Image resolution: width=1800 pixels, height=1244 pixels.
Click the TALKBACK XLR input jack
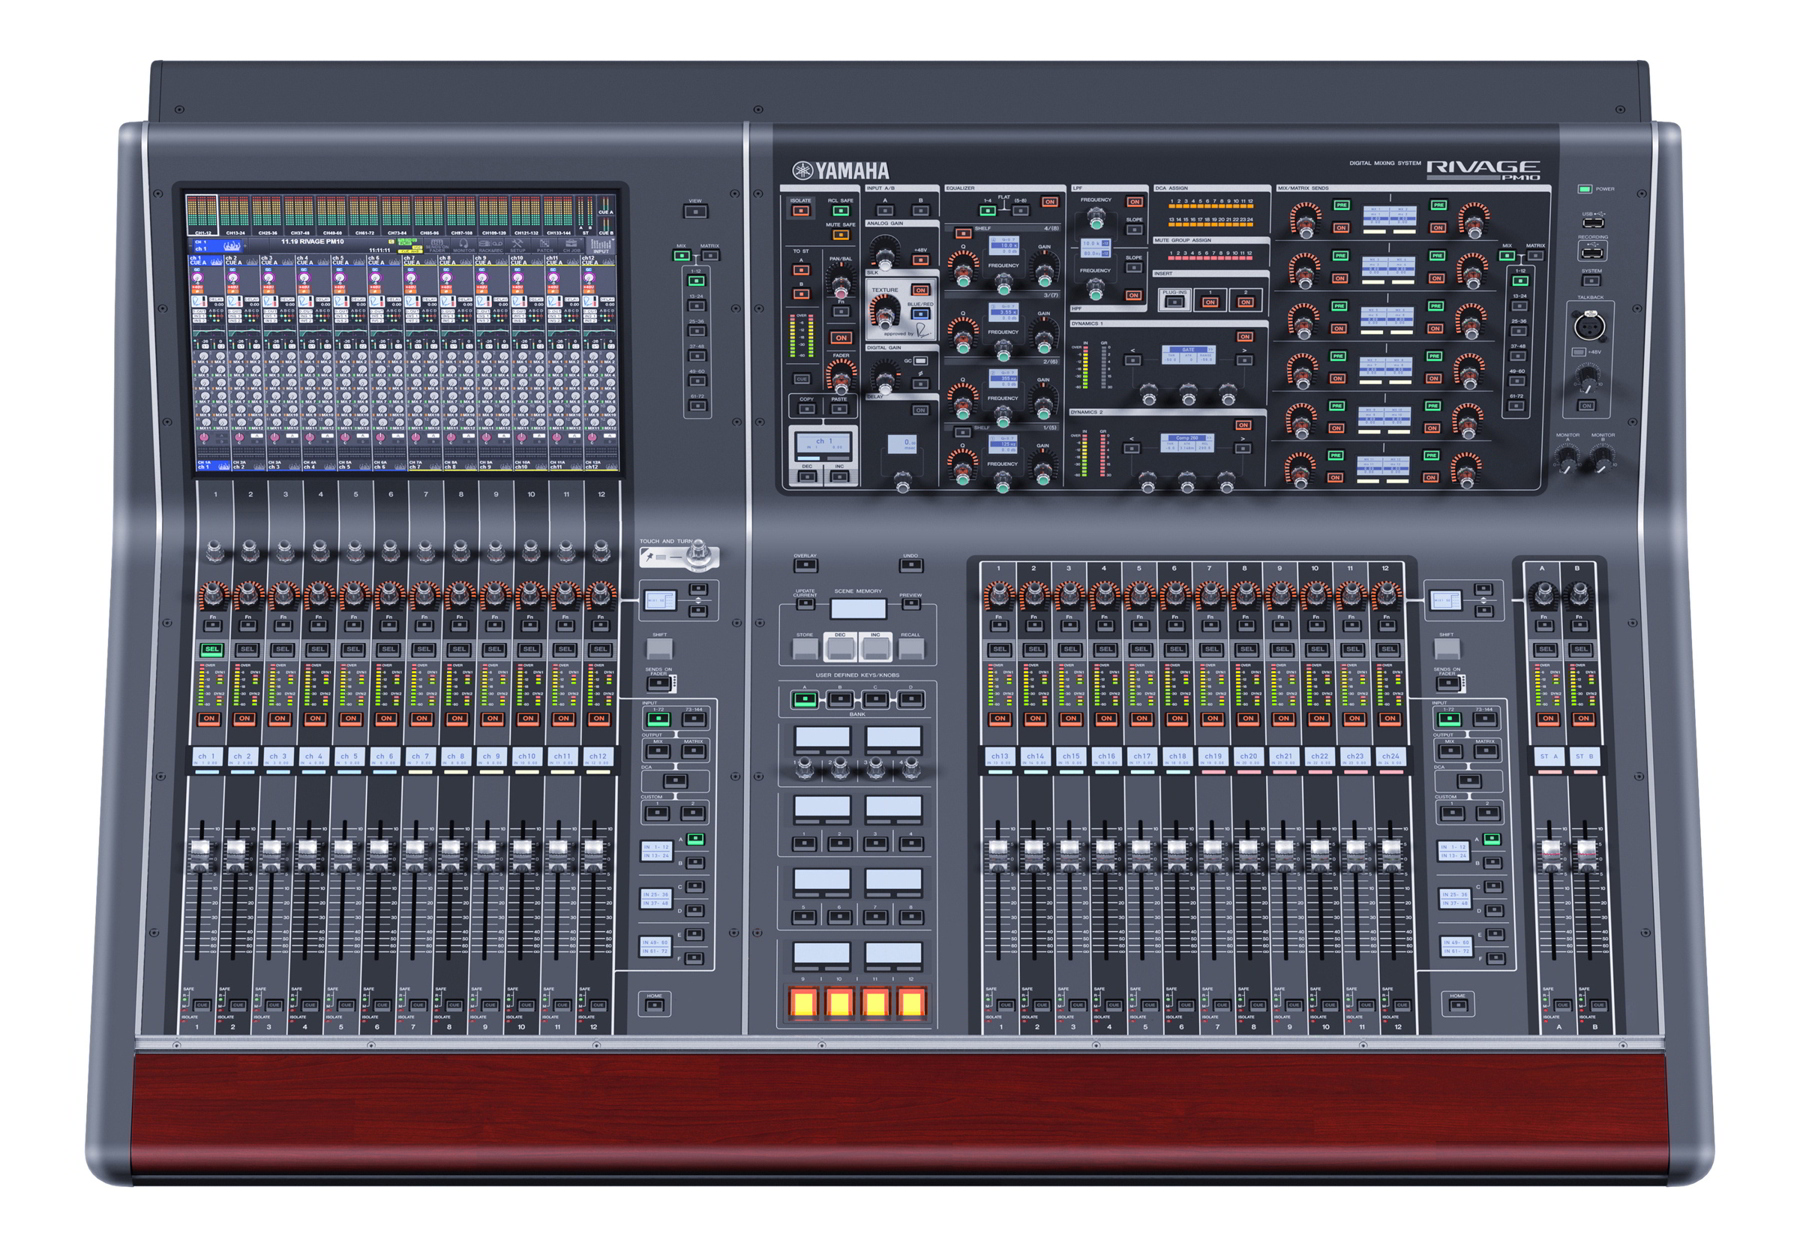click(x=1589, y=325)
